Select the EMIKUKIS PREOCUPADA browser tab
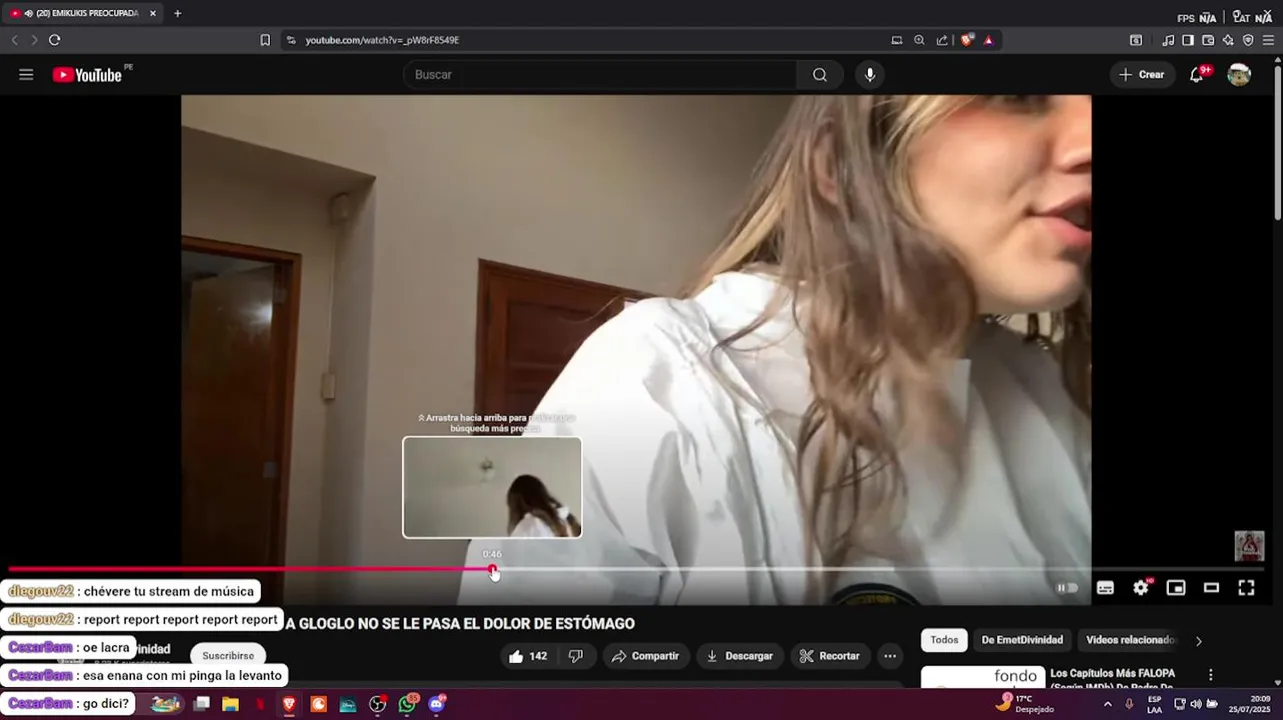 tap(82, 14)
